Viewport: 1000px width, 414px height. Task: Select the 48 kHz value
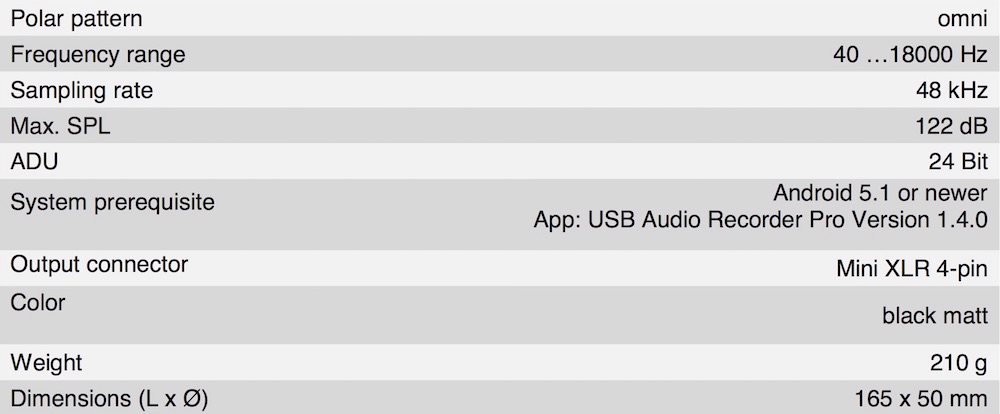point(951,91)
